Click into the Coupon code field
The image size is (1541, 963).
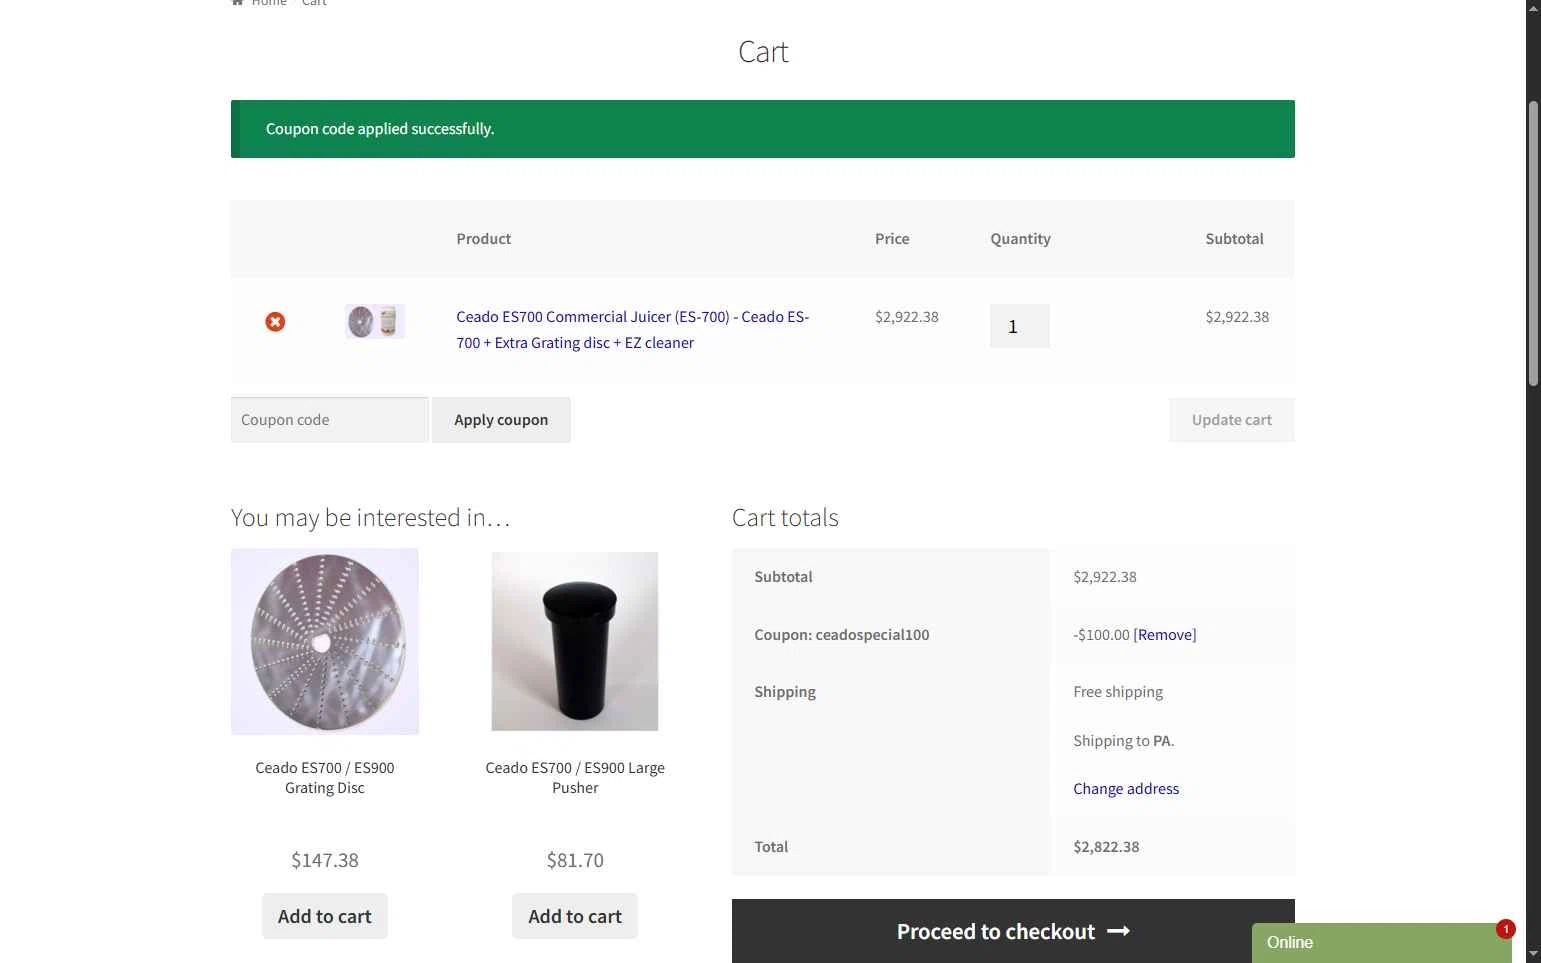330,420
